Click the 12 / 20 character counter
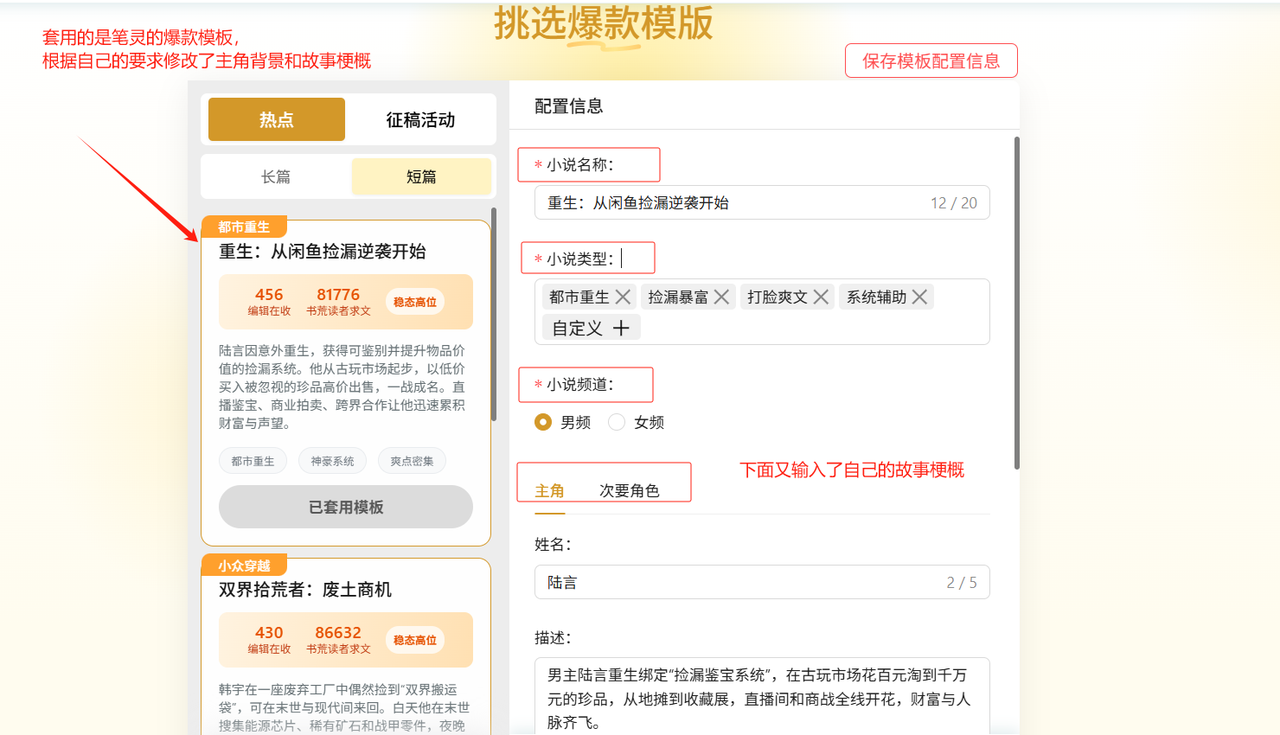The width and height of the screenshot is (1280, 735). [x=953, y=203]
